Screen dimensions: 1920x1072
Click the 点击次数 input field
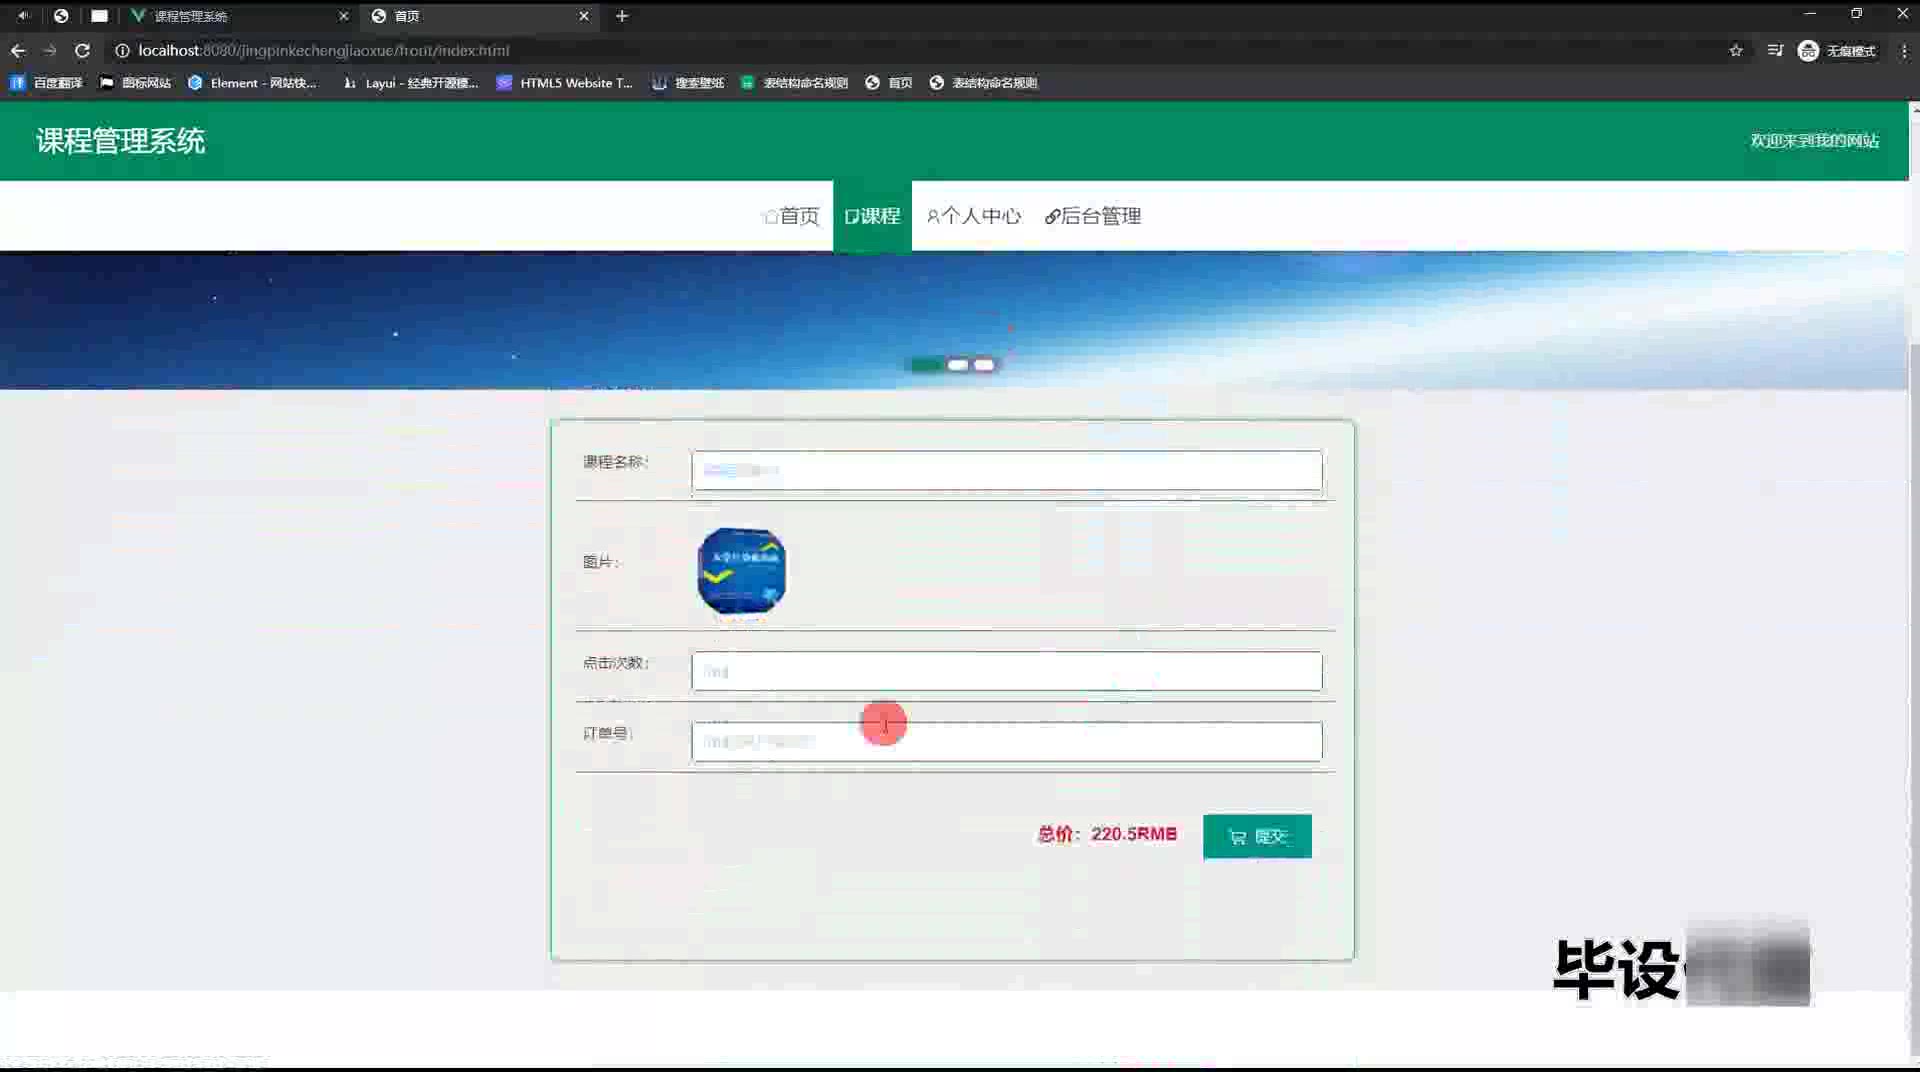click(1007, 671)
